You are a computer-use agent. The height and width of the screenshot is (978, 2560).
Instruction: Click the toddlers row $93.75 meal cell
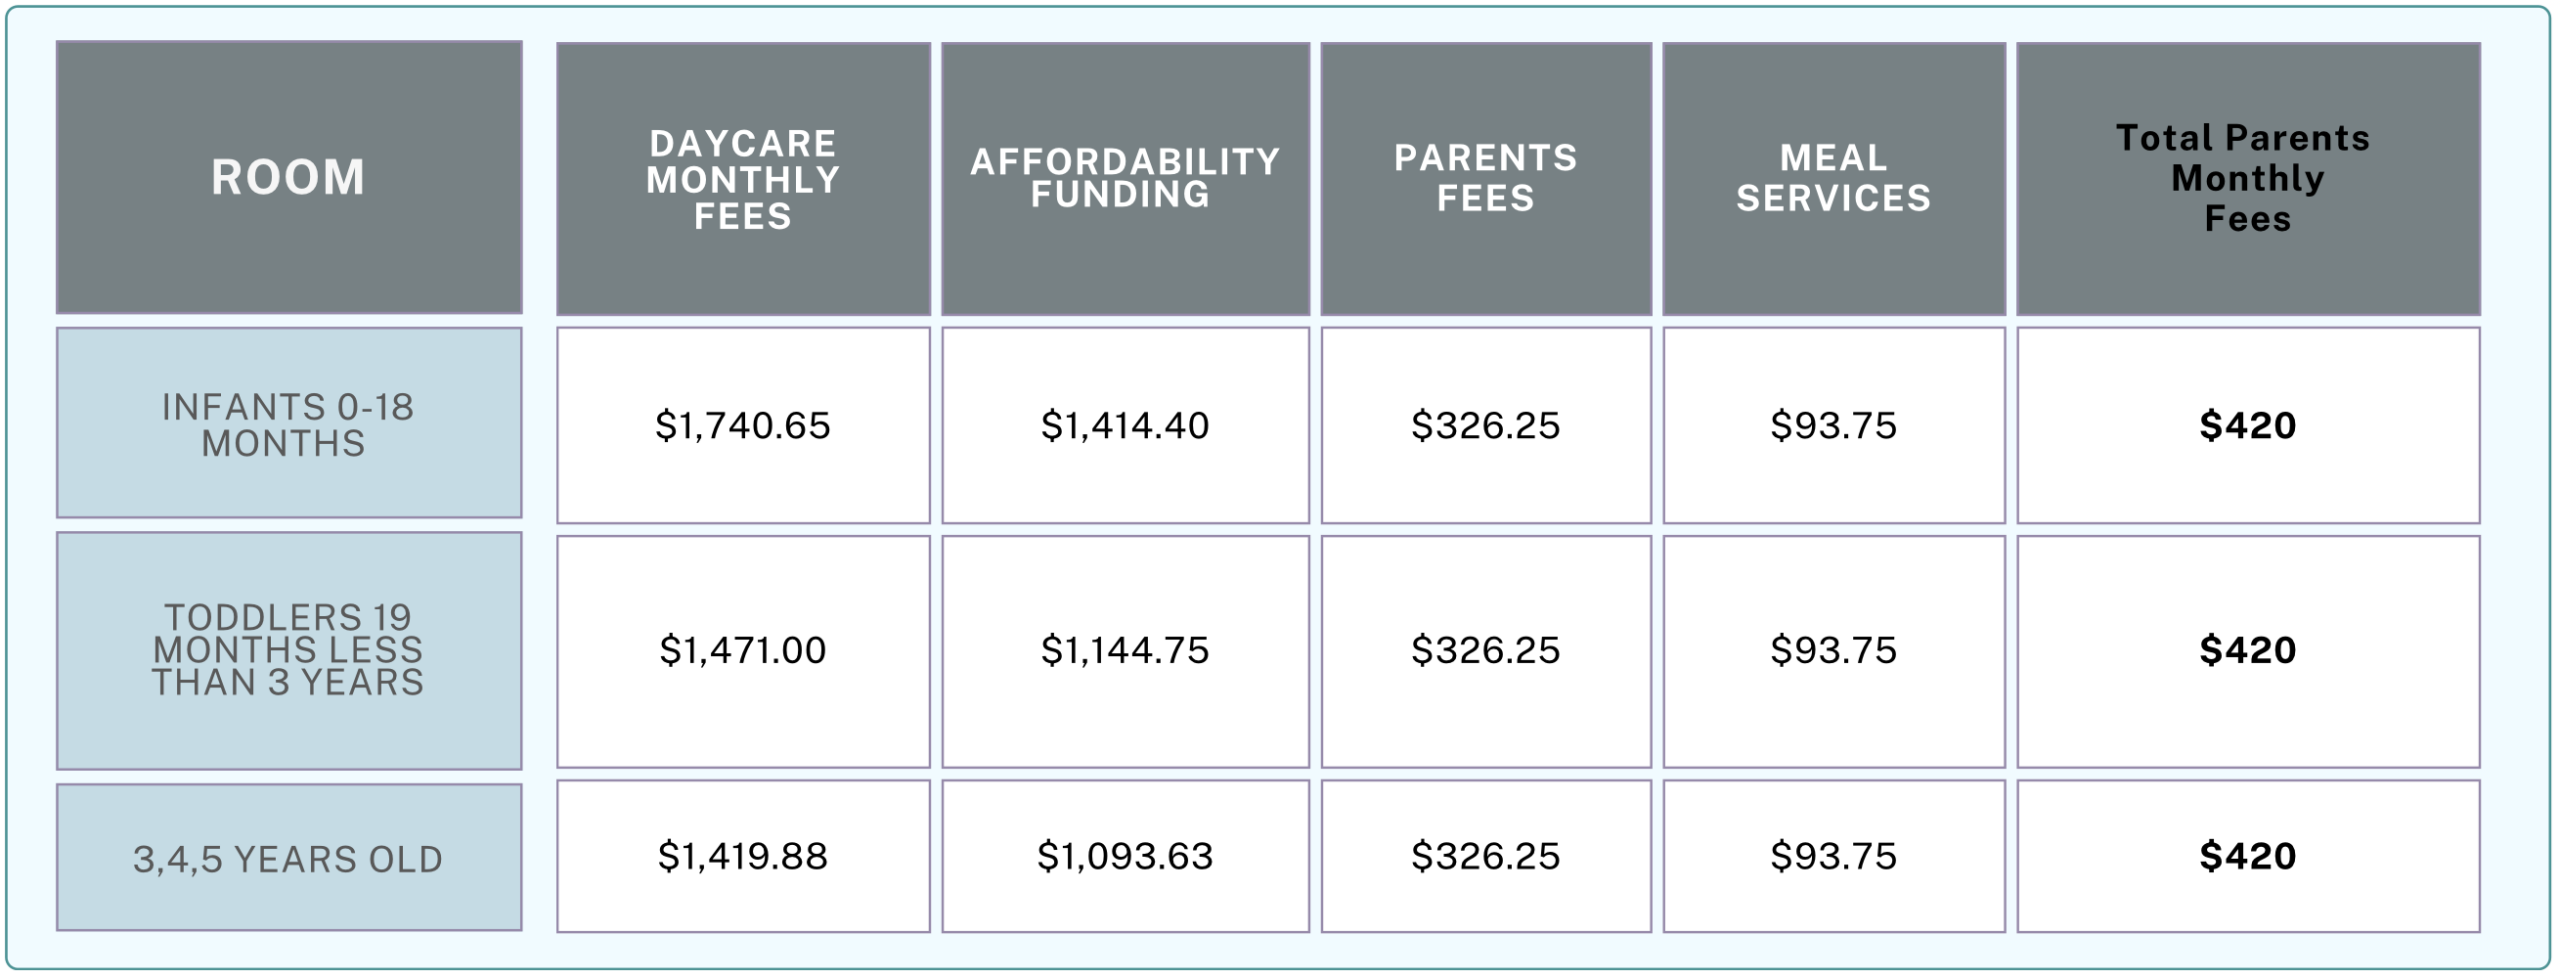pyautogui.click(x=1833, y=650)
